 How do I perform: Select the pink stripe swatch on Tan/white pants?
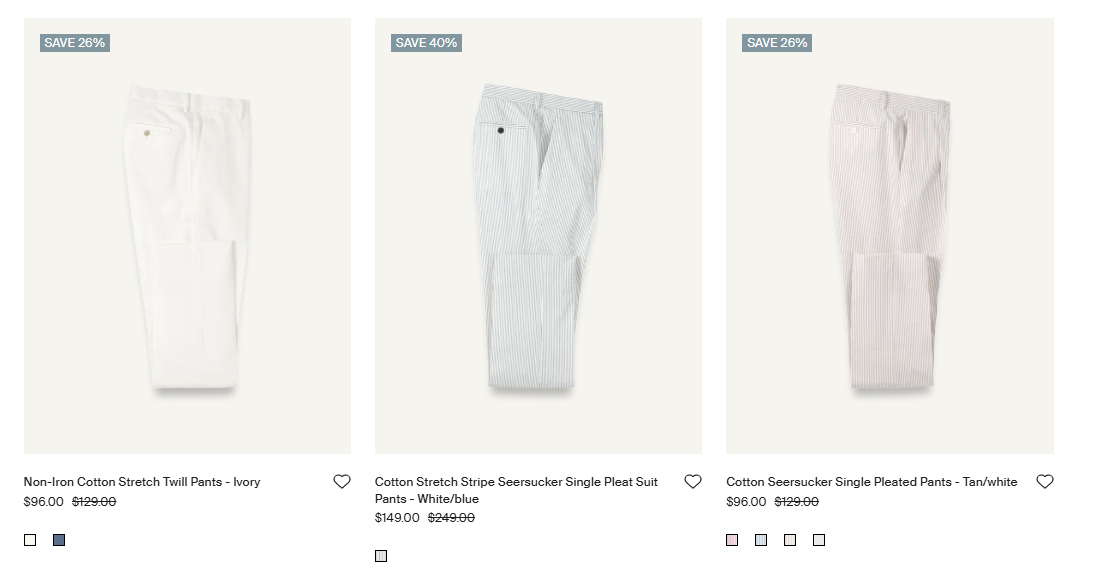point(732,539)
